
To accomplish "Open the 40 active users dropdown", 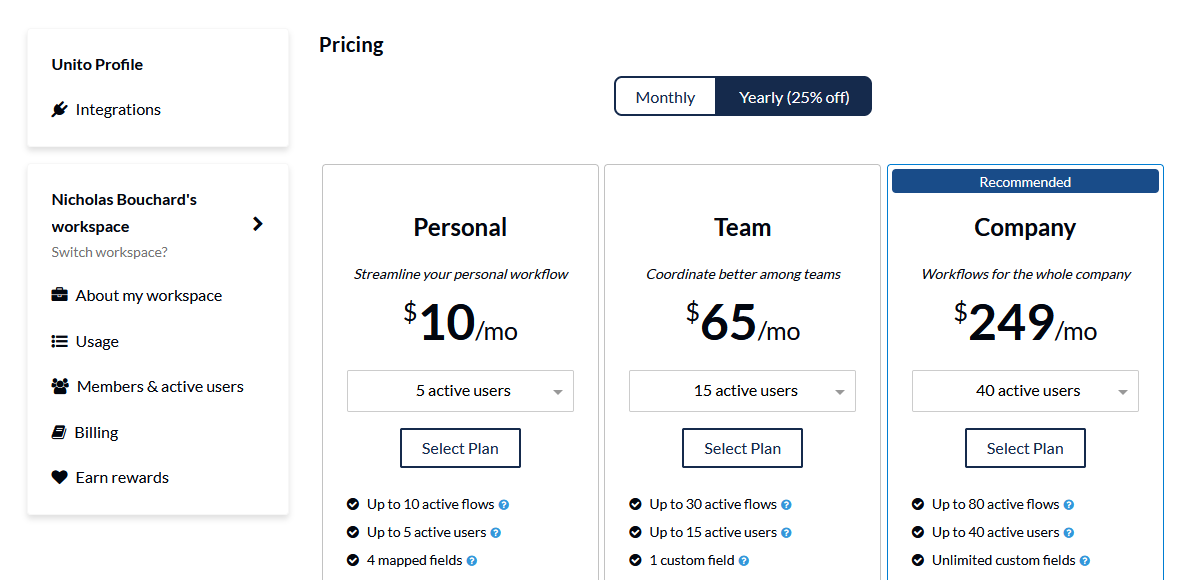I will click(1025, 391).
